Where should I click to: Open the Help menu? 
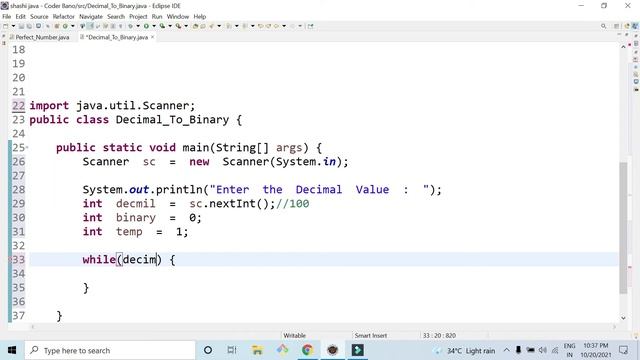pyautogui.click(x=200, y=16)
